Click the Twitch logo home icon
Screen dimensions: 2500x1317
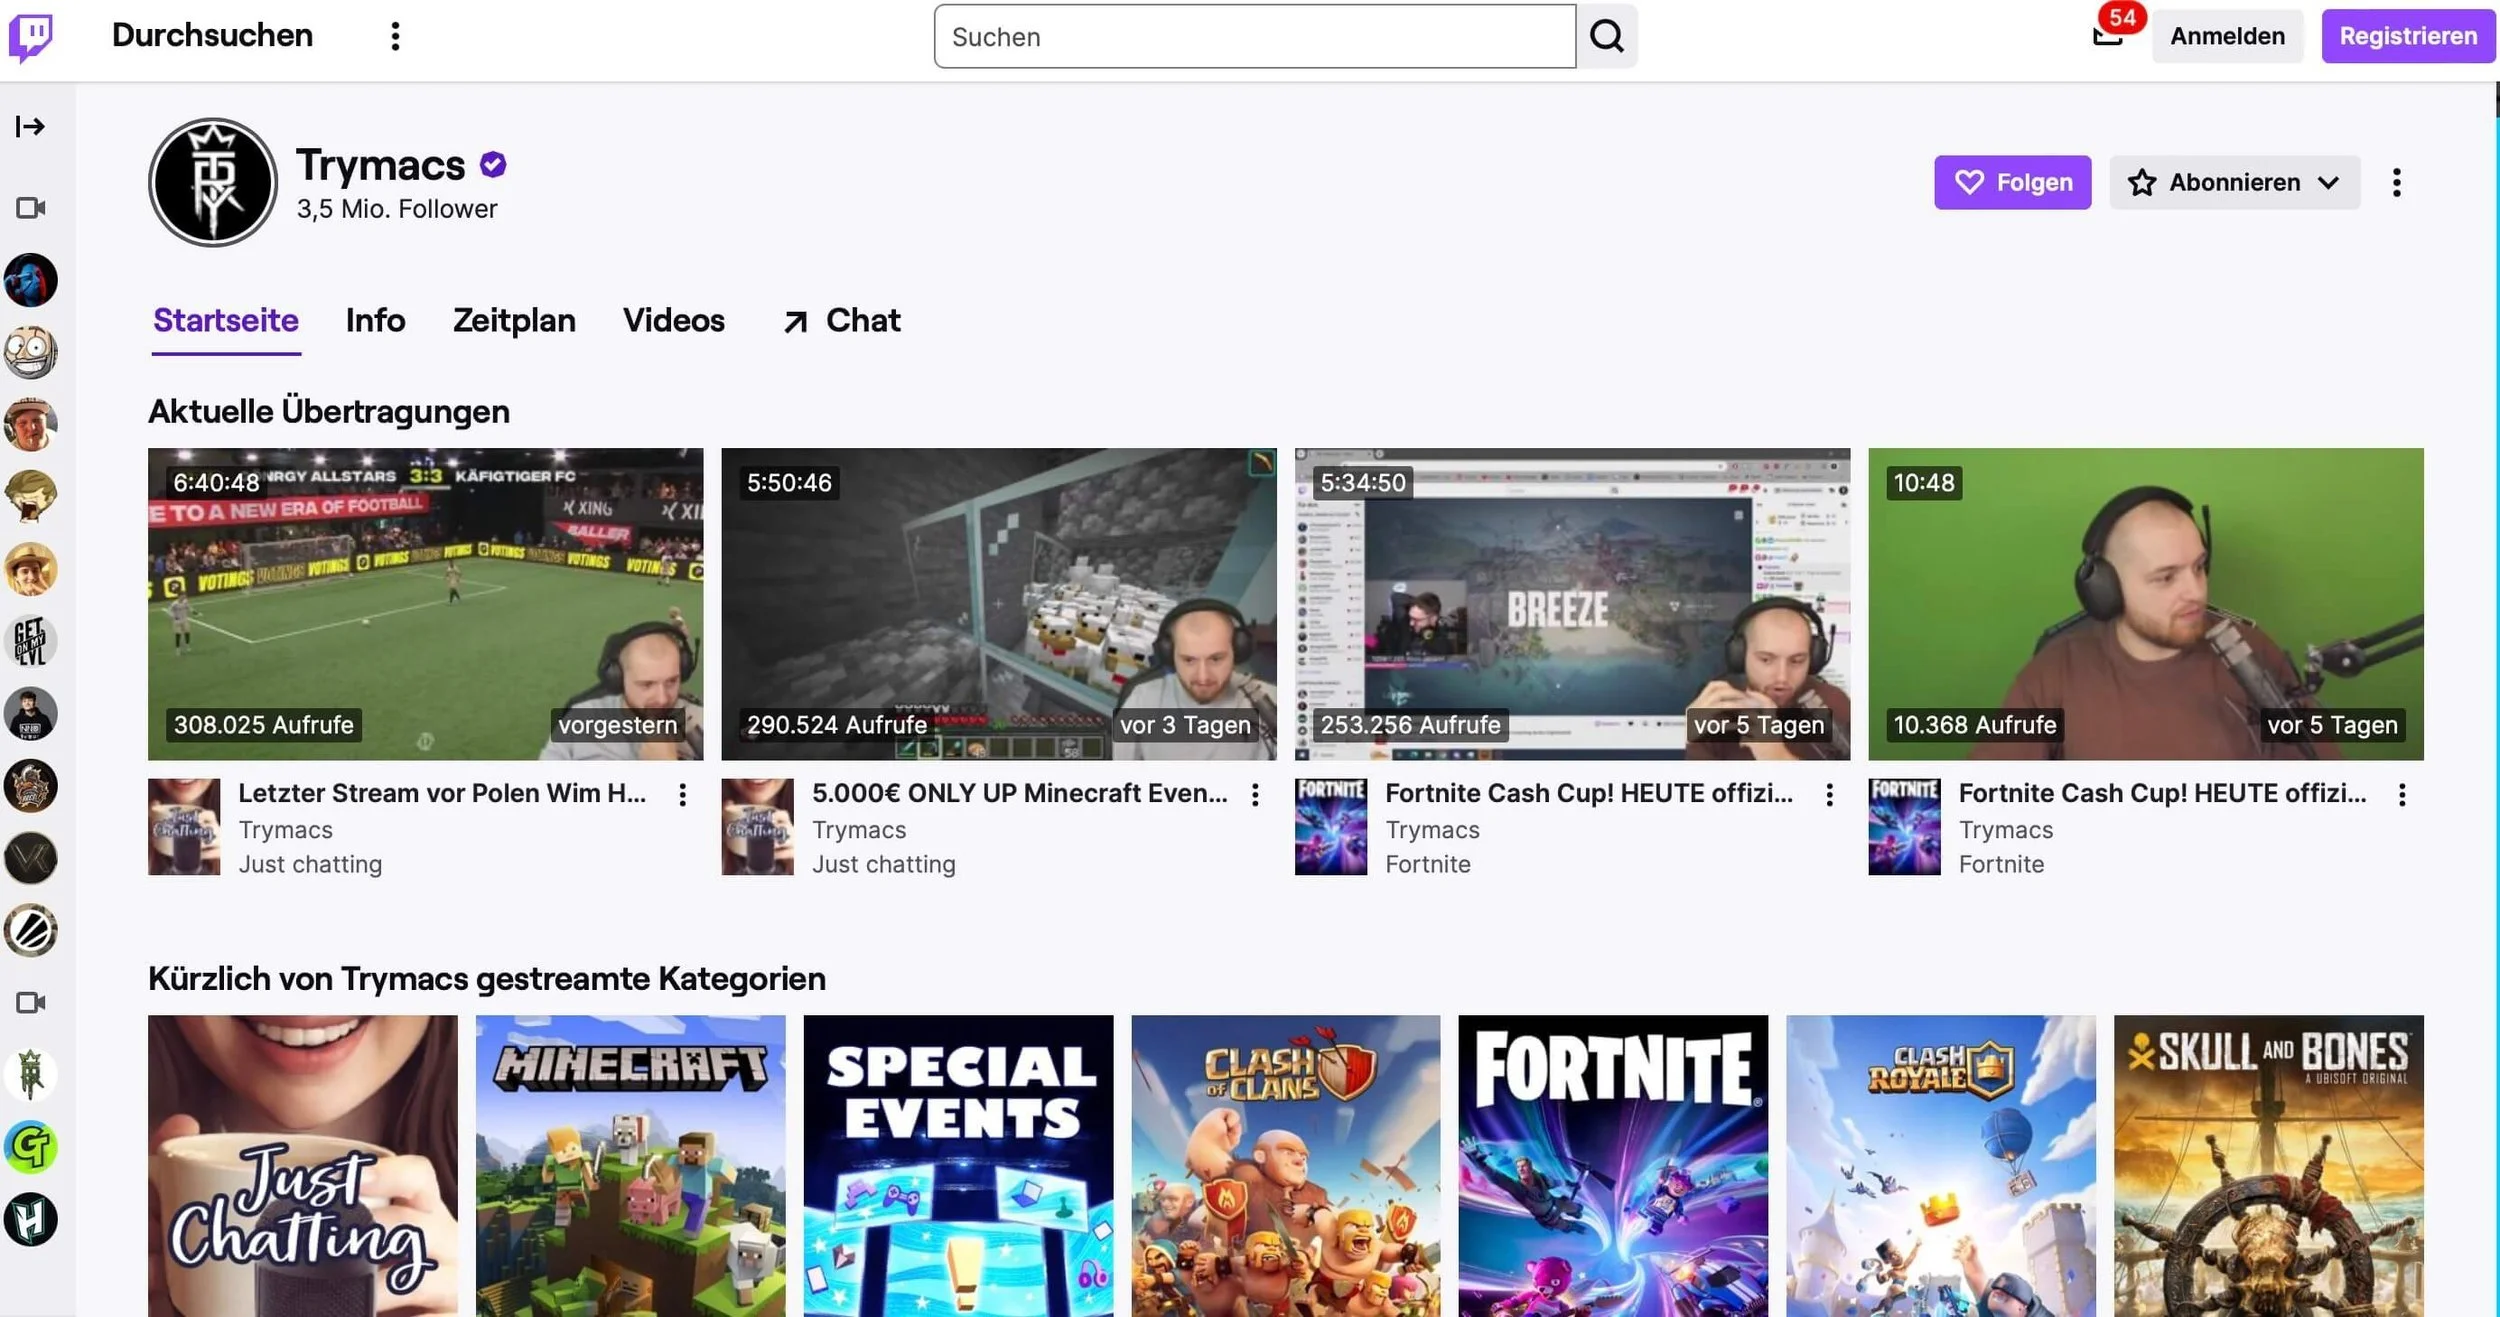pyautogui.click(x=31, y=38)
